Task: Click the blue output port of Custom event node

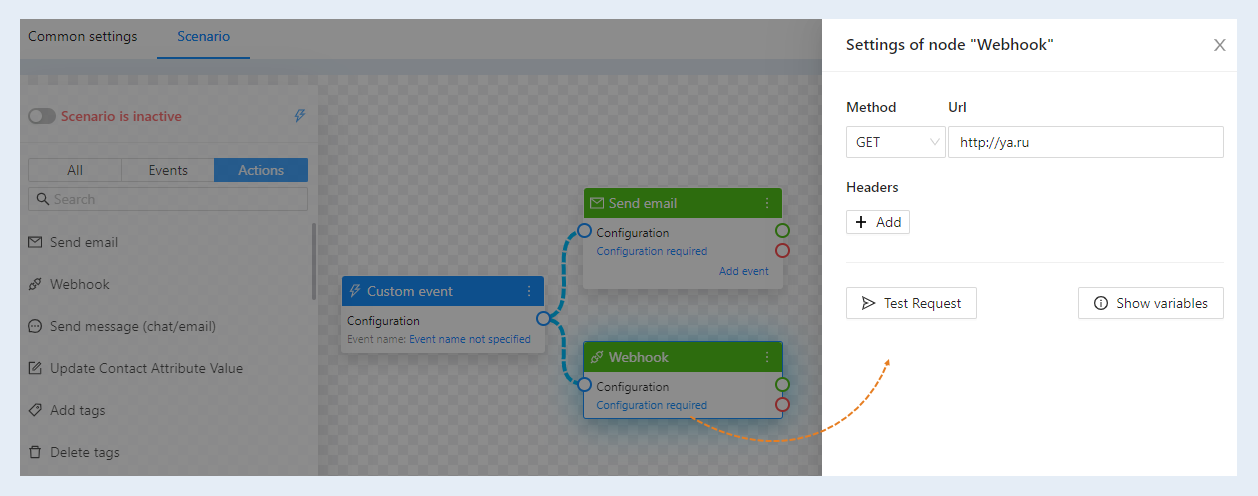Action: pos(543,319)
